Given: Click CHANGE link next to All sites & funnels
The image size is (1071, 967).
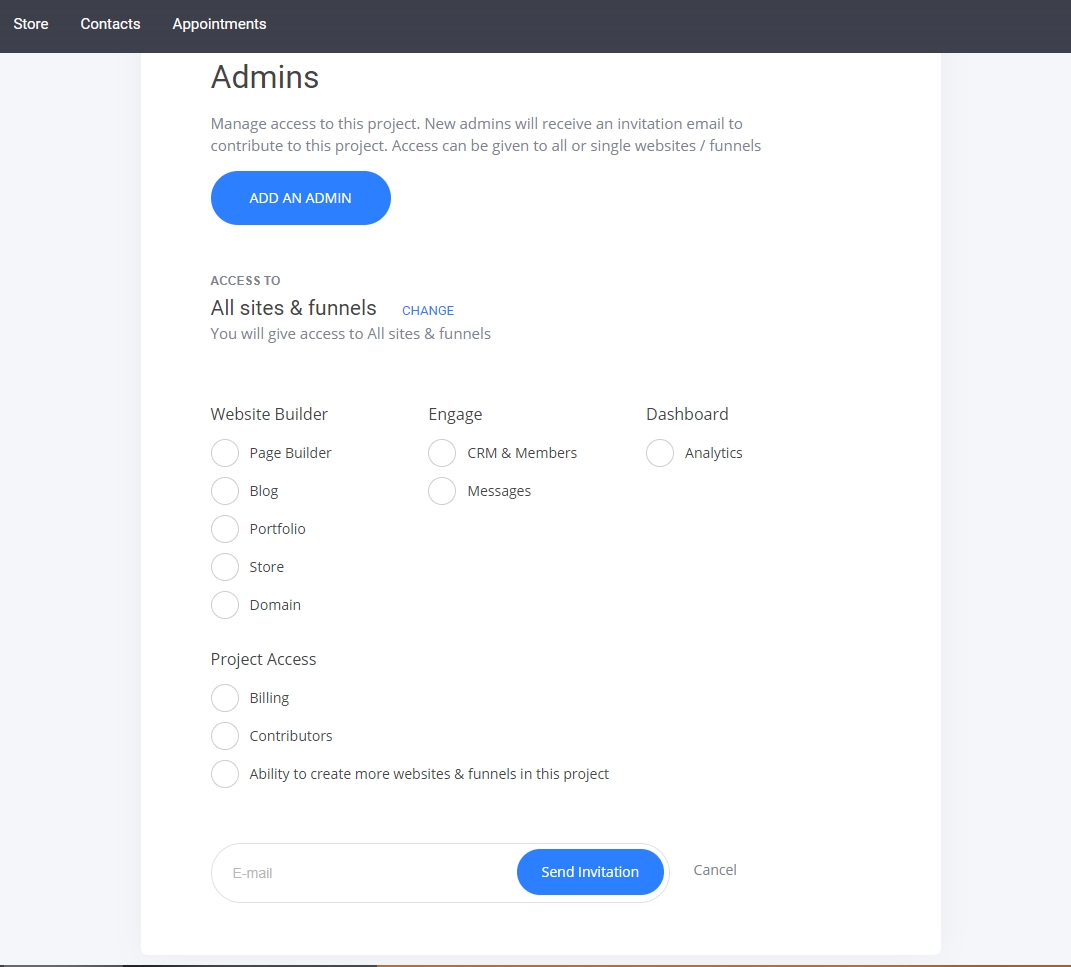Looking at the screenshot, I should [428, 311].
